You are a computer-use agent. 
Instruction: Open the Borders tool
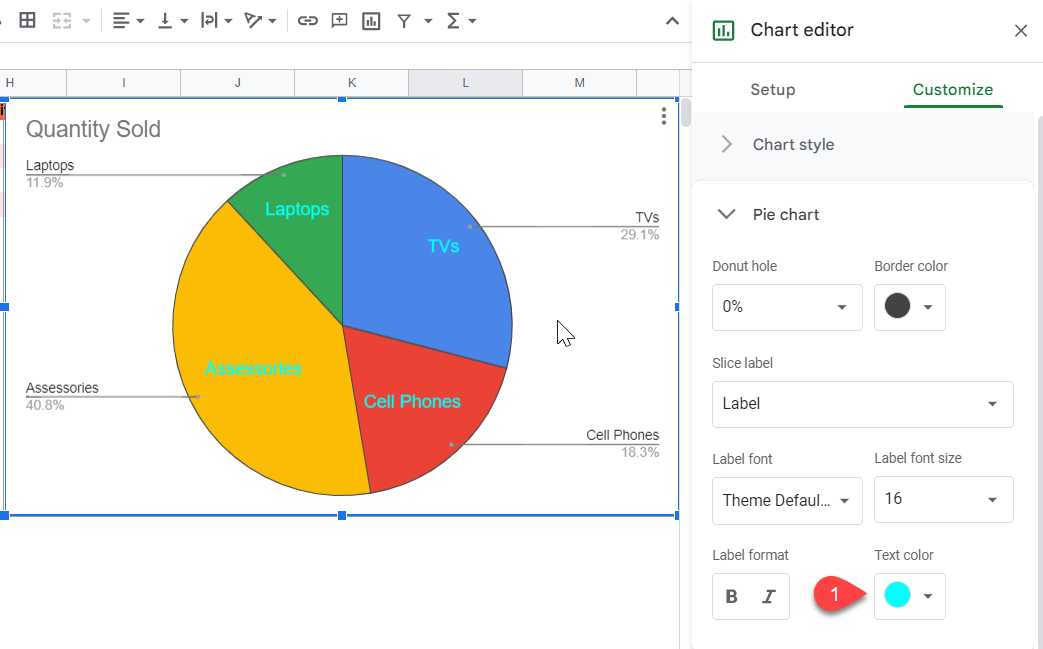point(27,20)
